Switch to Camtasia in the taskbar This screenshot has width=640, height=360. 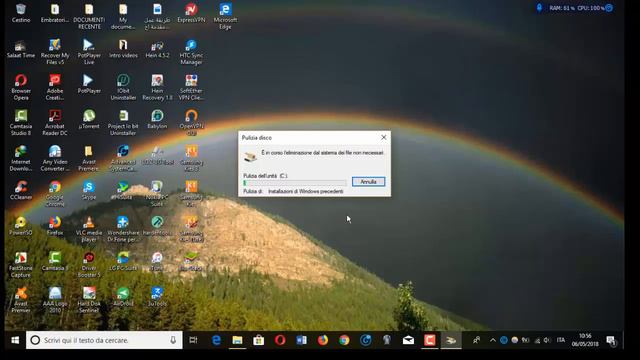429,340
